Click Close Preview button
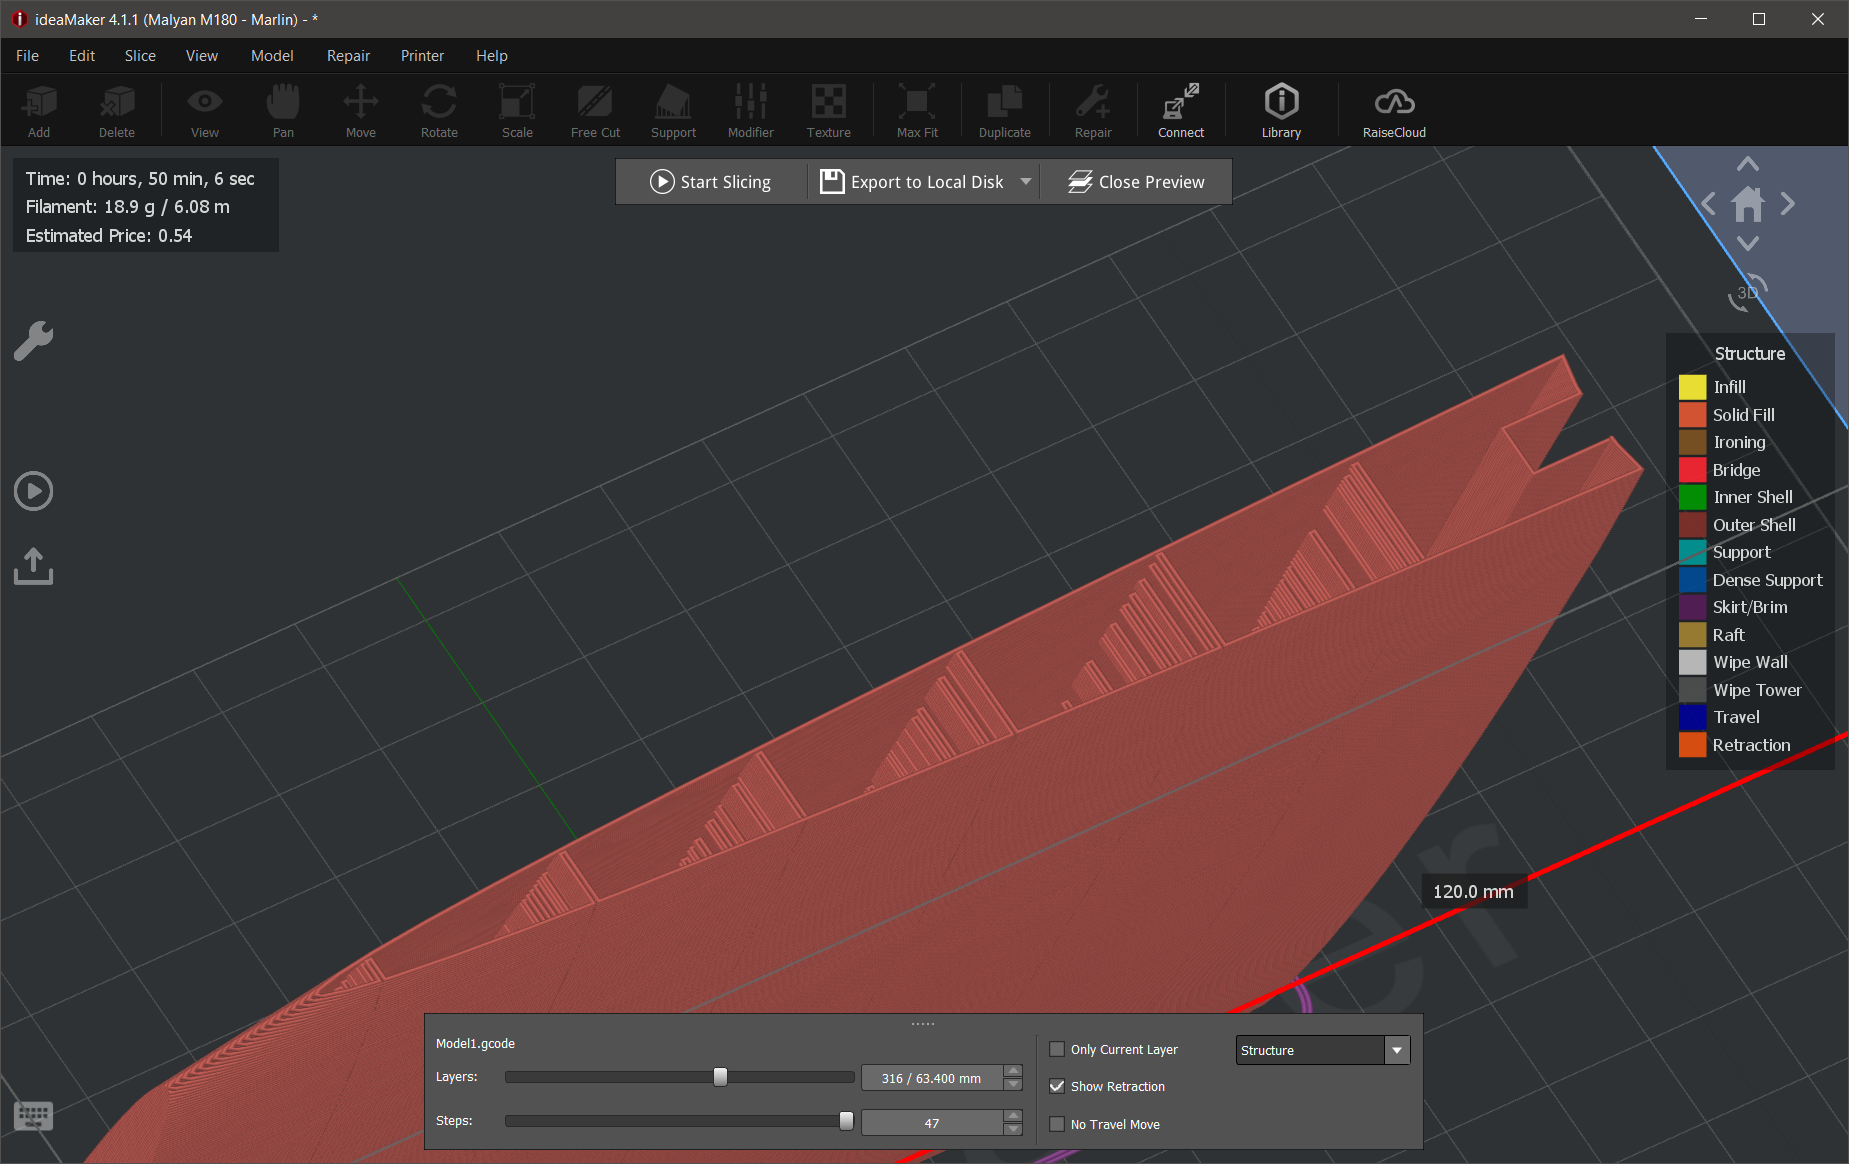Image resolution: width=1849 pixels, height=1164 pixels. 1136,182
